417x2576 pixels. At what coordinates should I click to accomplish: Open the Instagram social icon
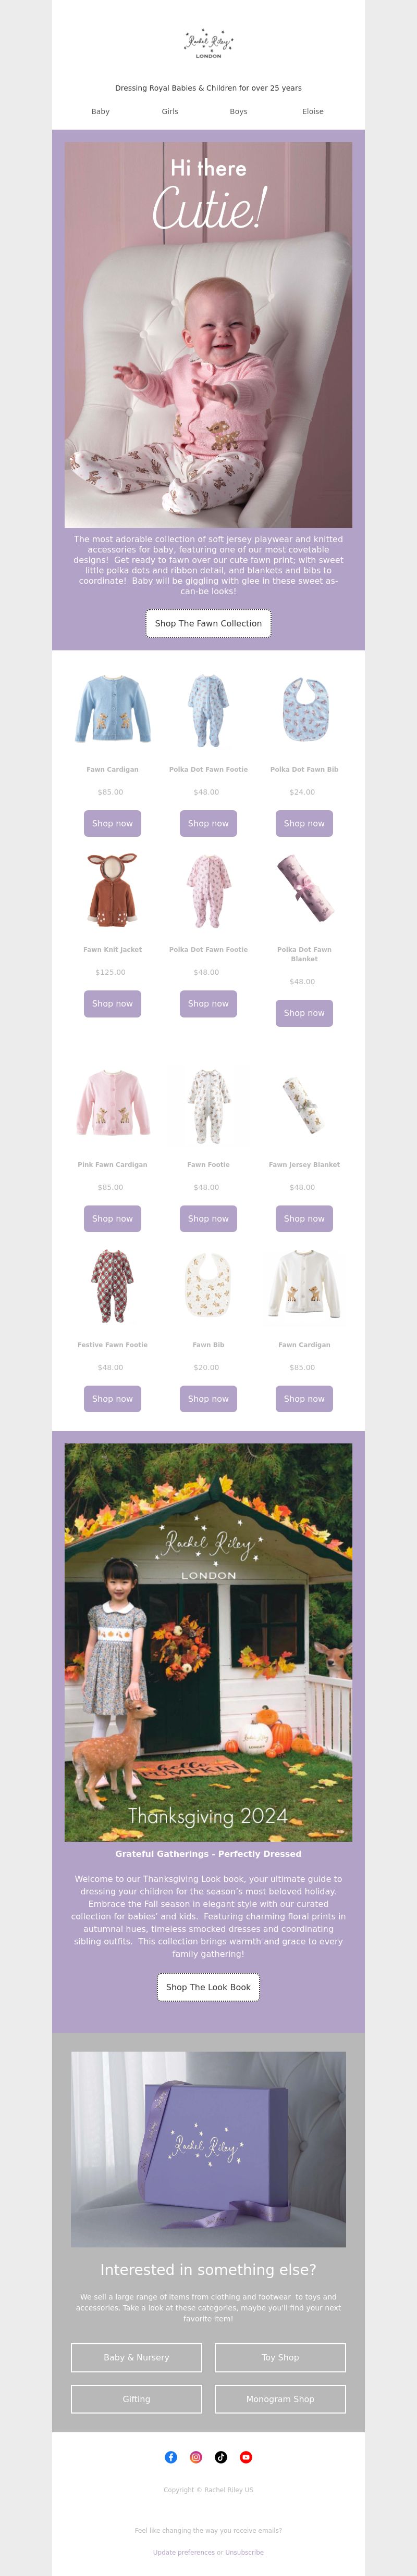tap(196, 2457)
